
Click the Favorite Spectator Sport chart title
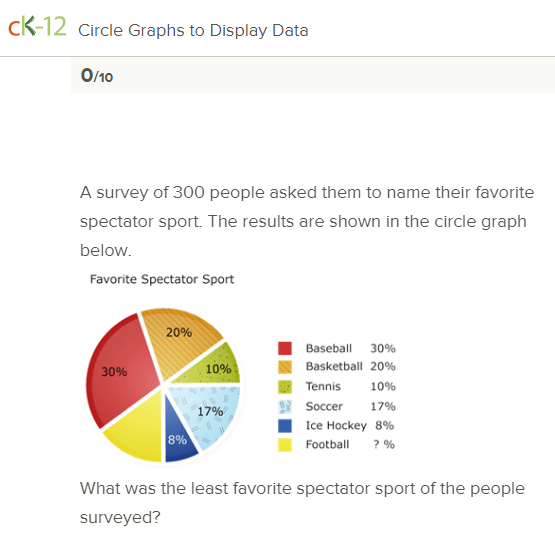[x=162, y=279]
